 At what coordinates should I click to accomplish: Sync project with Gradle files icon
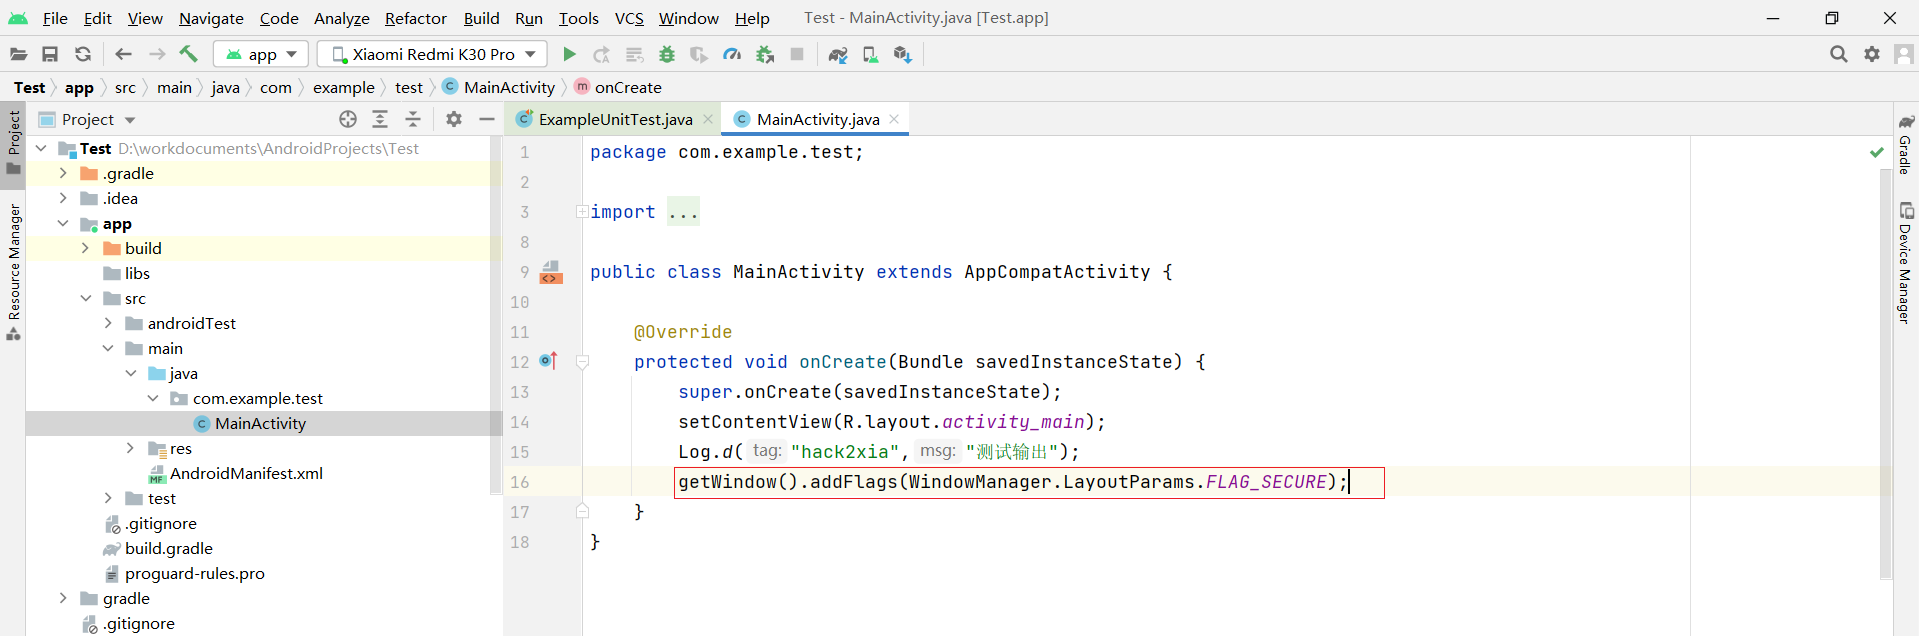point(838,54)
